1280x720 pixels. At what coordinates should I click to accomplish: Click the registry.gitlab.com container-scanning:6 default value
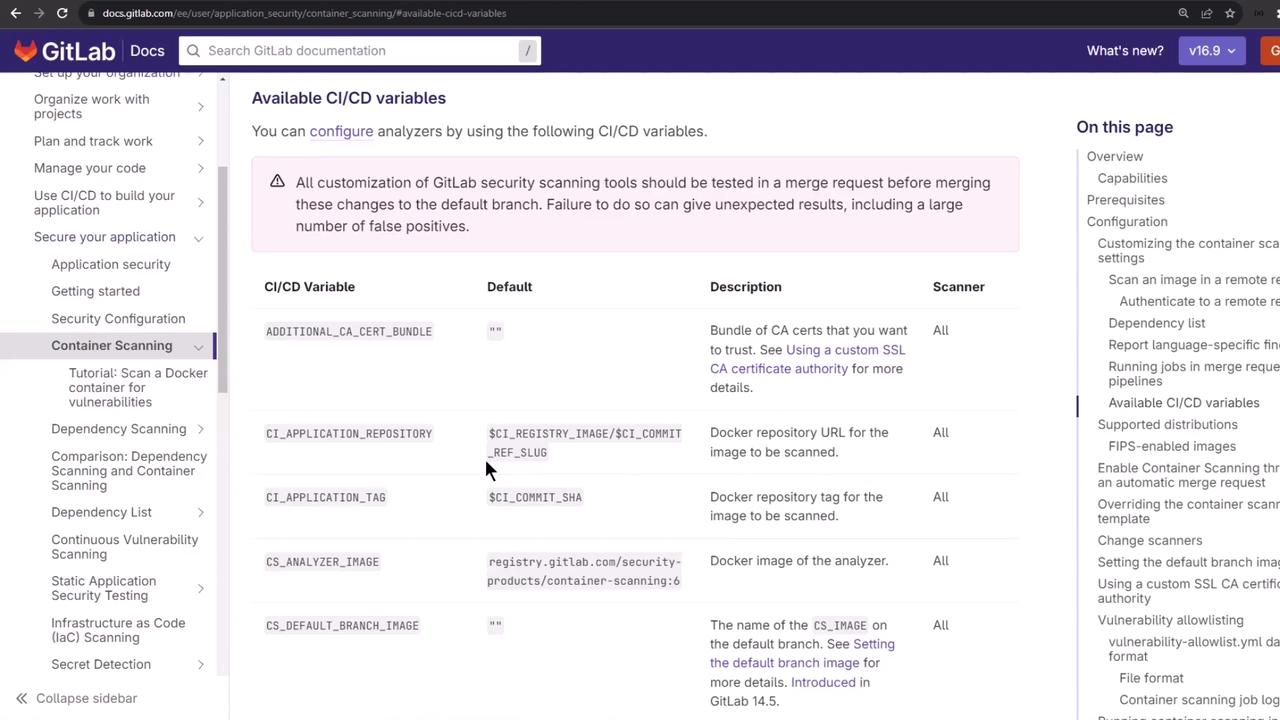584,571
